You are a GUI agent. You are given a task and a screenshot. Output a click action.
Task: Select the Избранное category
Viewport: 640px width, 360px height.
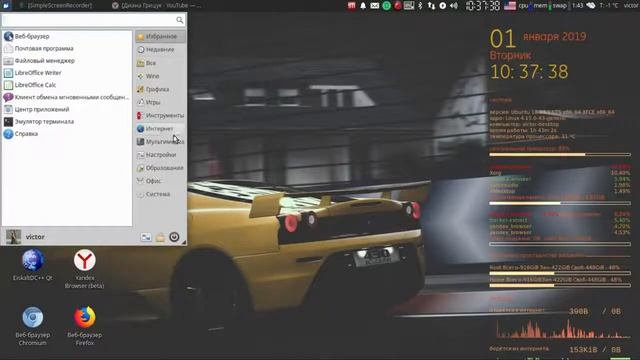(x=160, y=37)
